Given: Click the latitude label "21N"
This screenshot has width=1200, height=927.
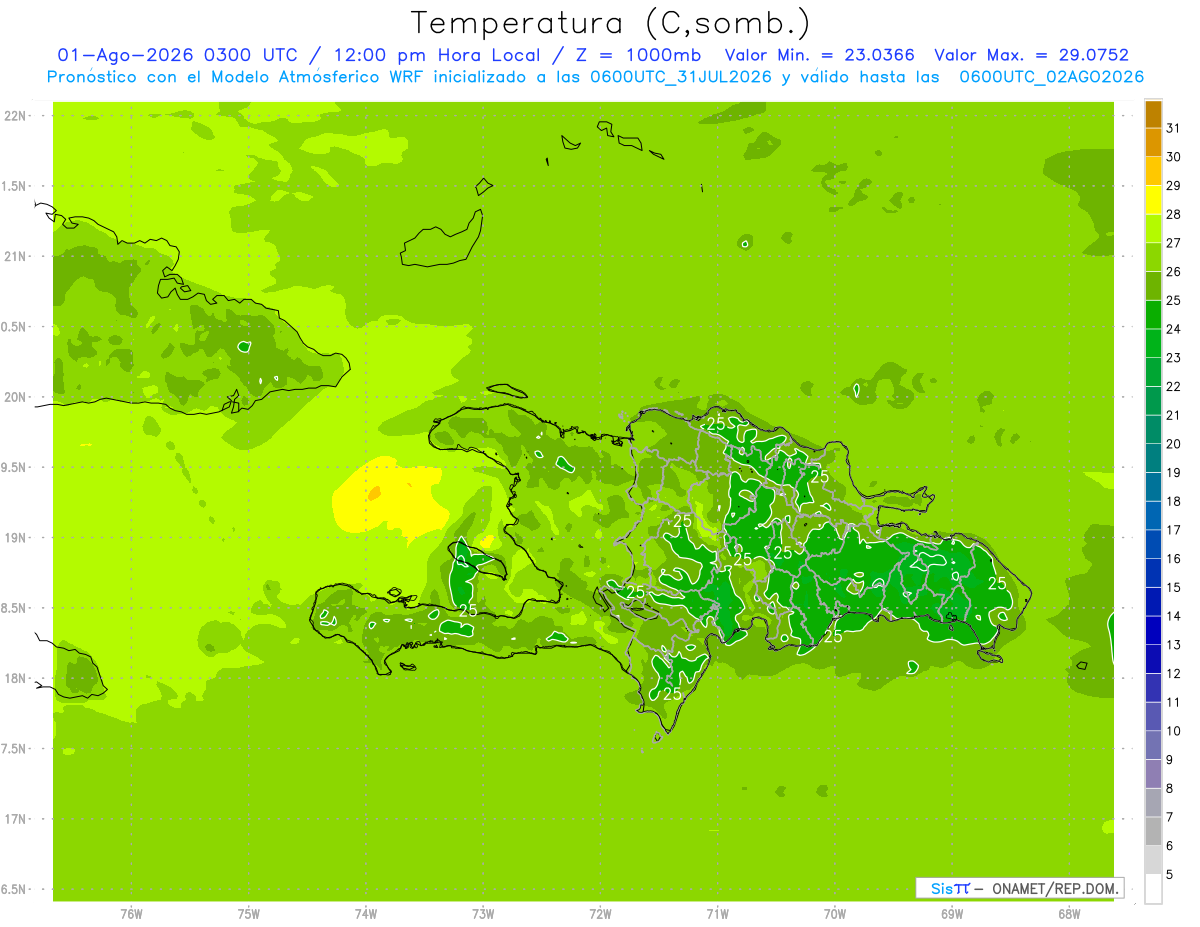Looking at the screenshot, I should [16, 256].
